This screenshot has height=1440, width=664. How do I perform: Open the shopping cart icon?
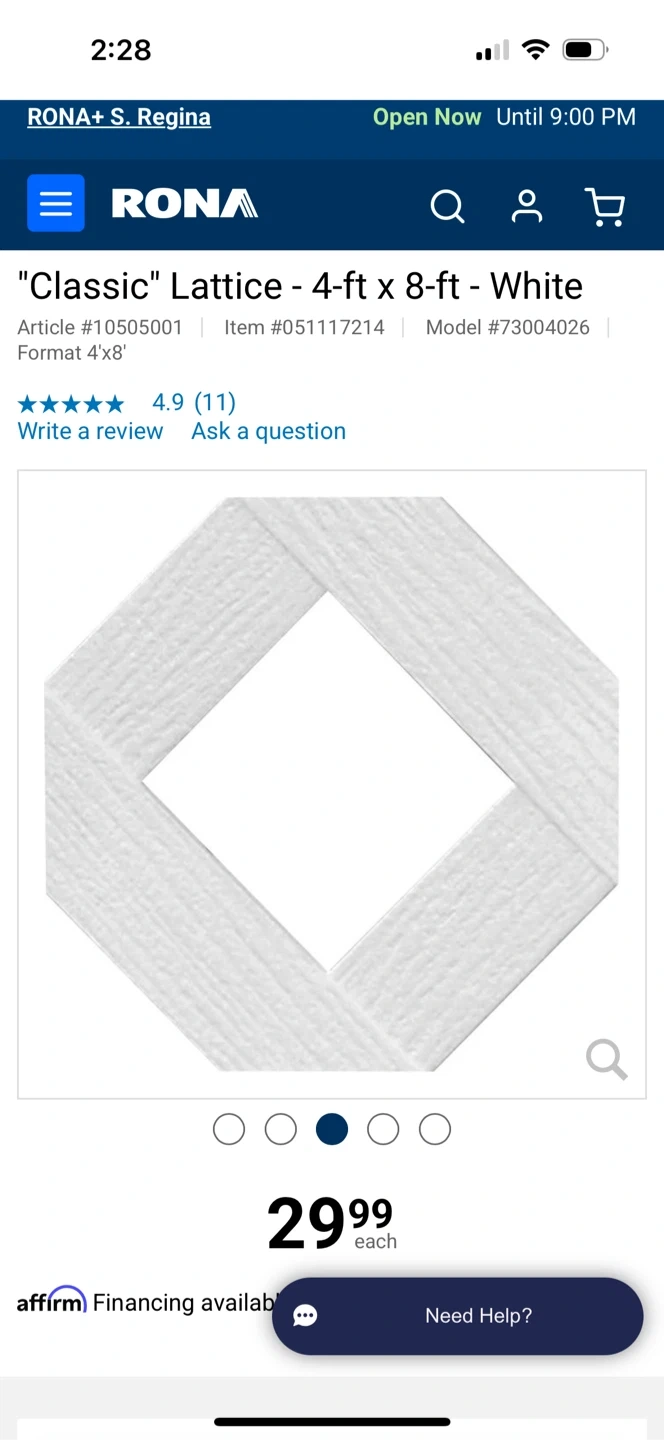coord(605,206)
